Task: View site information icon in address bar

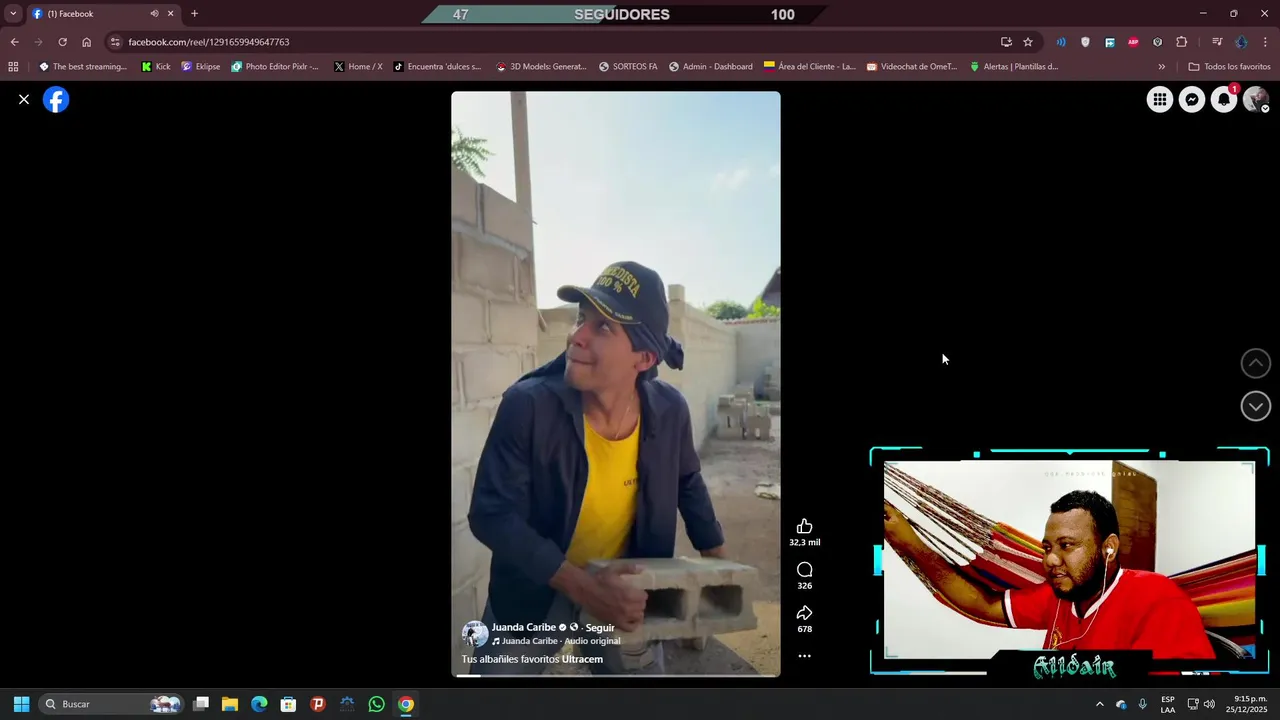Action: (x=115, y=42)
